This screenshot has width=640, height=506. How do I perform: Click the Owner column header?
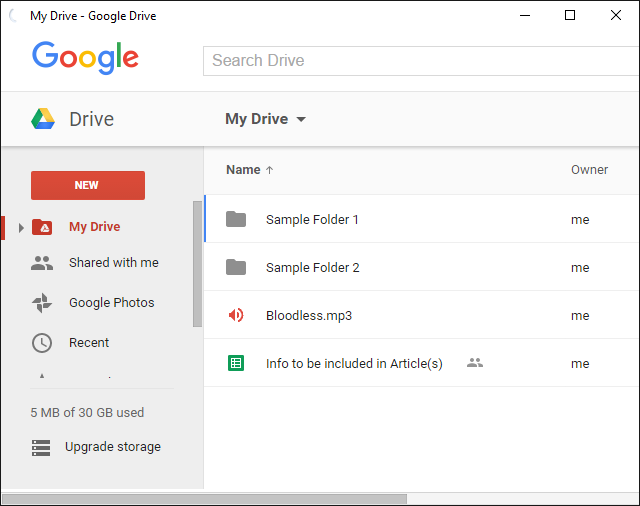click(x=589, y=170)
